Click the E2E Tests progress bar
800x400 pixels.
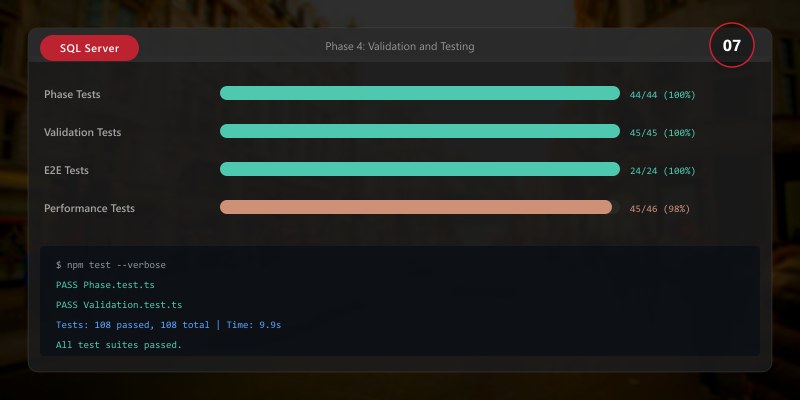point(420,169)
